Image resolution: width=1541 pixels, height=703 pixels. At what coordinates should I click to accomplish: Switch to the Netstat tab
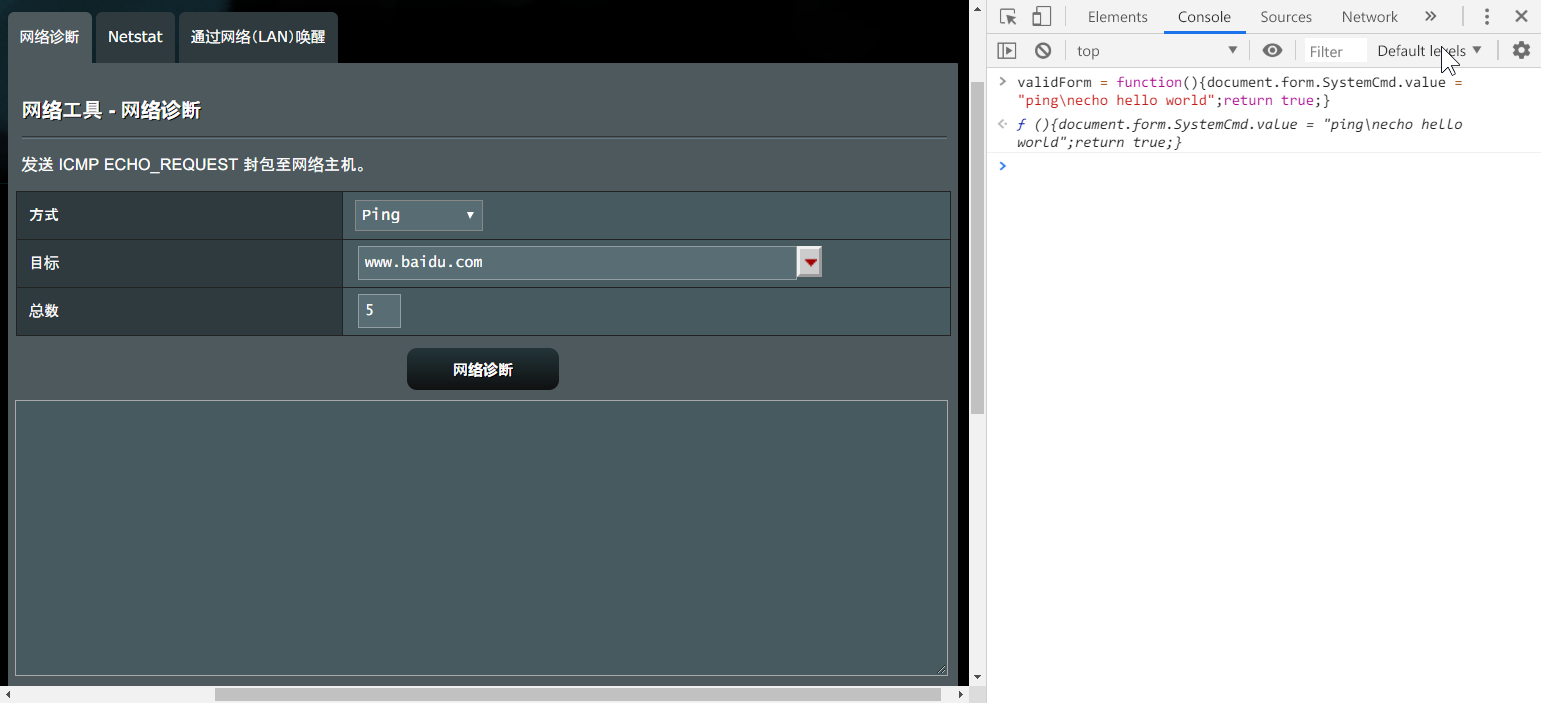pyautogui.click(x=135, y=37)
